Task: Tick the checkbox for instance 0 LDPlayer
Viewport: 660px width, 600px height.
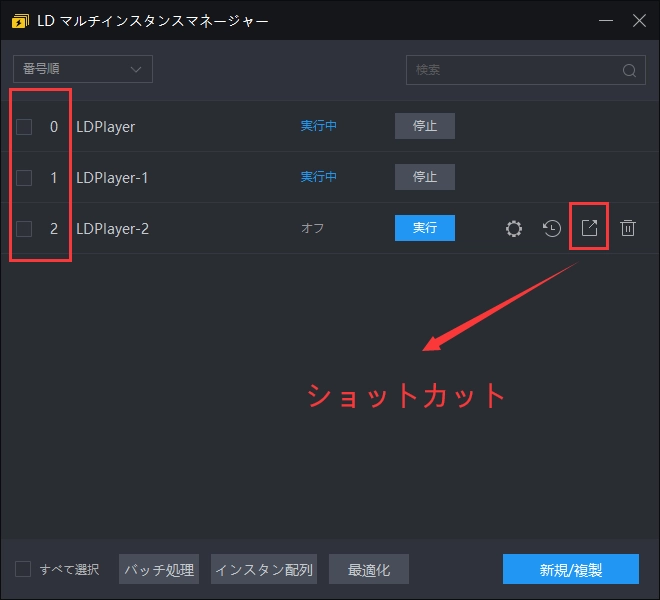Action: point(24,127)
